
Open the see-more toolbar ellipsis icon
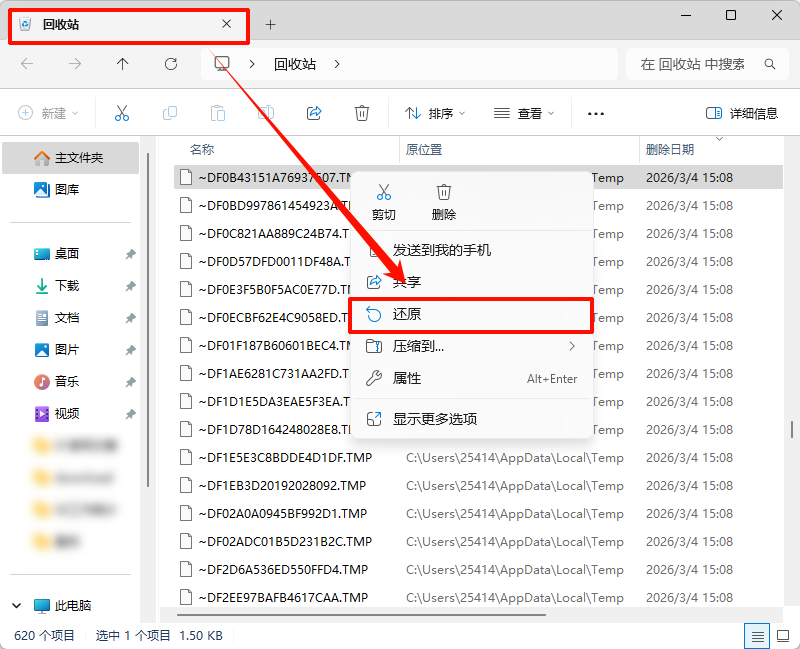(595, 113)
